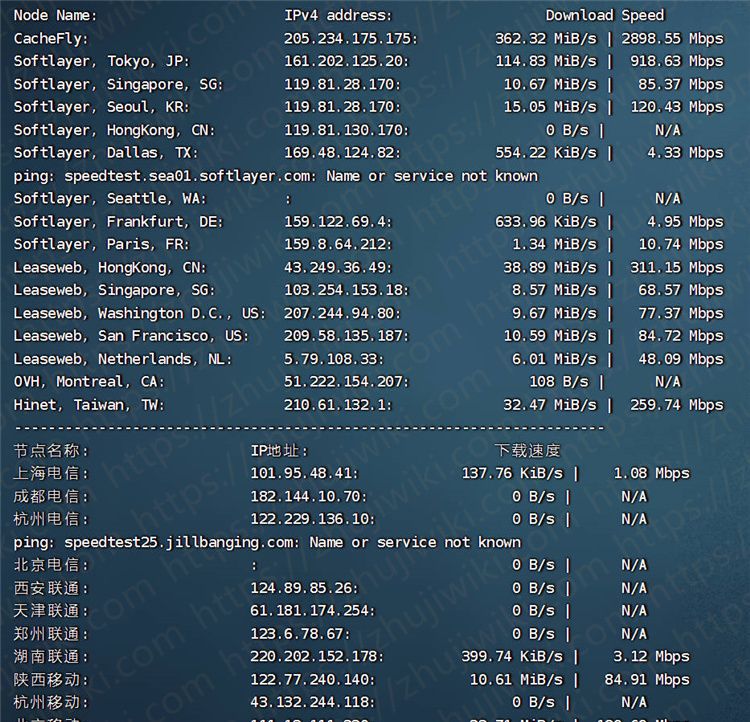This screenshot has width=750, height=722.
Task: Click the '下载速度' header
Action: pos(527,451)
